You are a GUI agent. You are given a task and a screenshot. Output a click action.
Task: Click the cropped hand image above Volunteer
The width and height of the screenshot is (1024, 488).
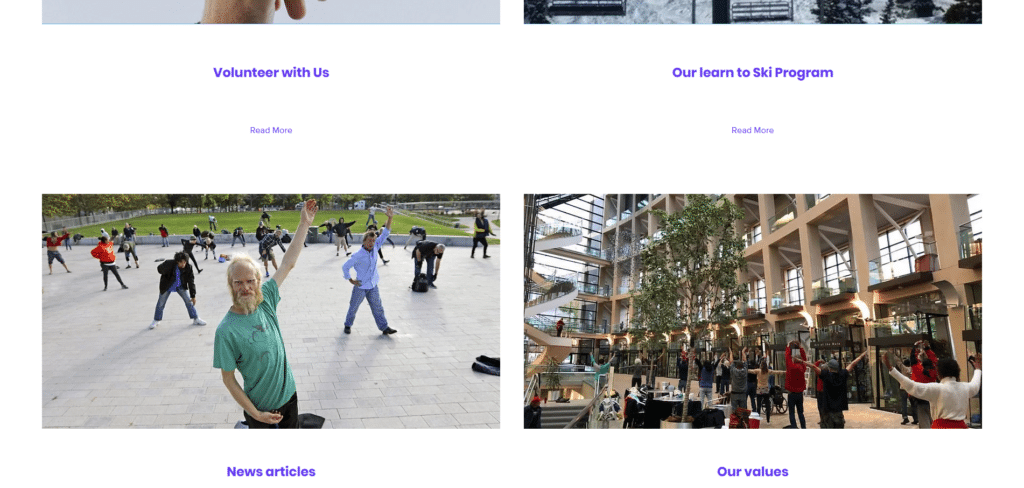point(271,12)
